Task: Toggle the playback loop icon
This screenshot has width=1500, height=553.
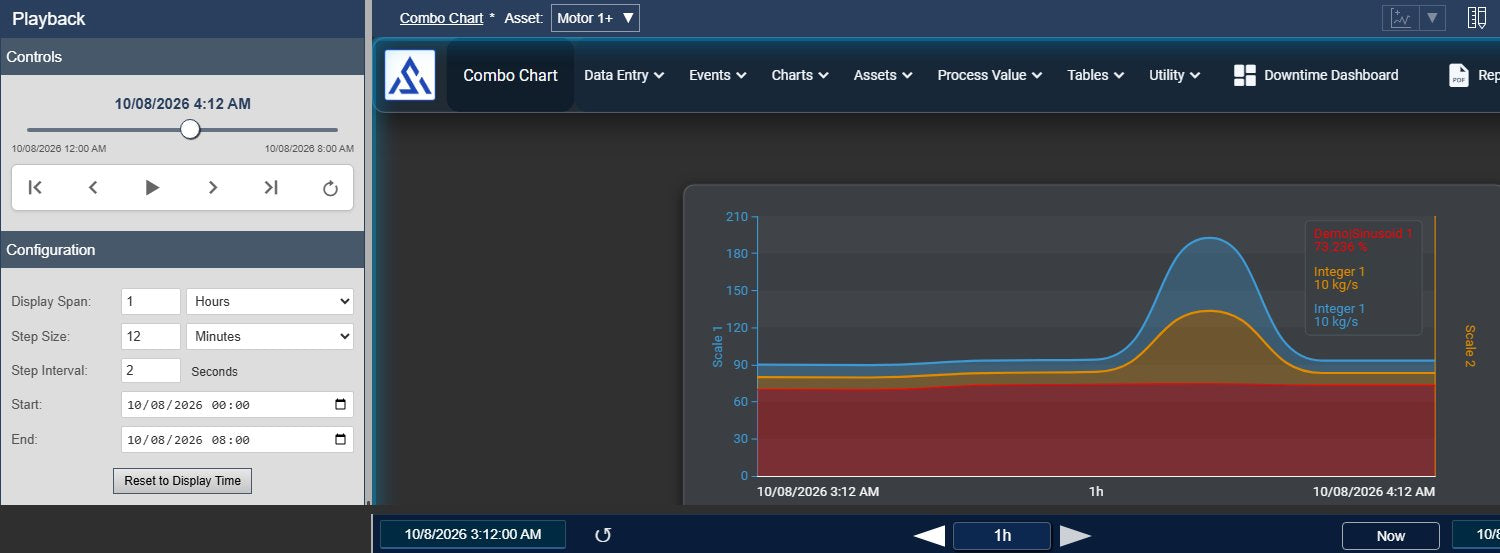Action: tap(330, 188)
